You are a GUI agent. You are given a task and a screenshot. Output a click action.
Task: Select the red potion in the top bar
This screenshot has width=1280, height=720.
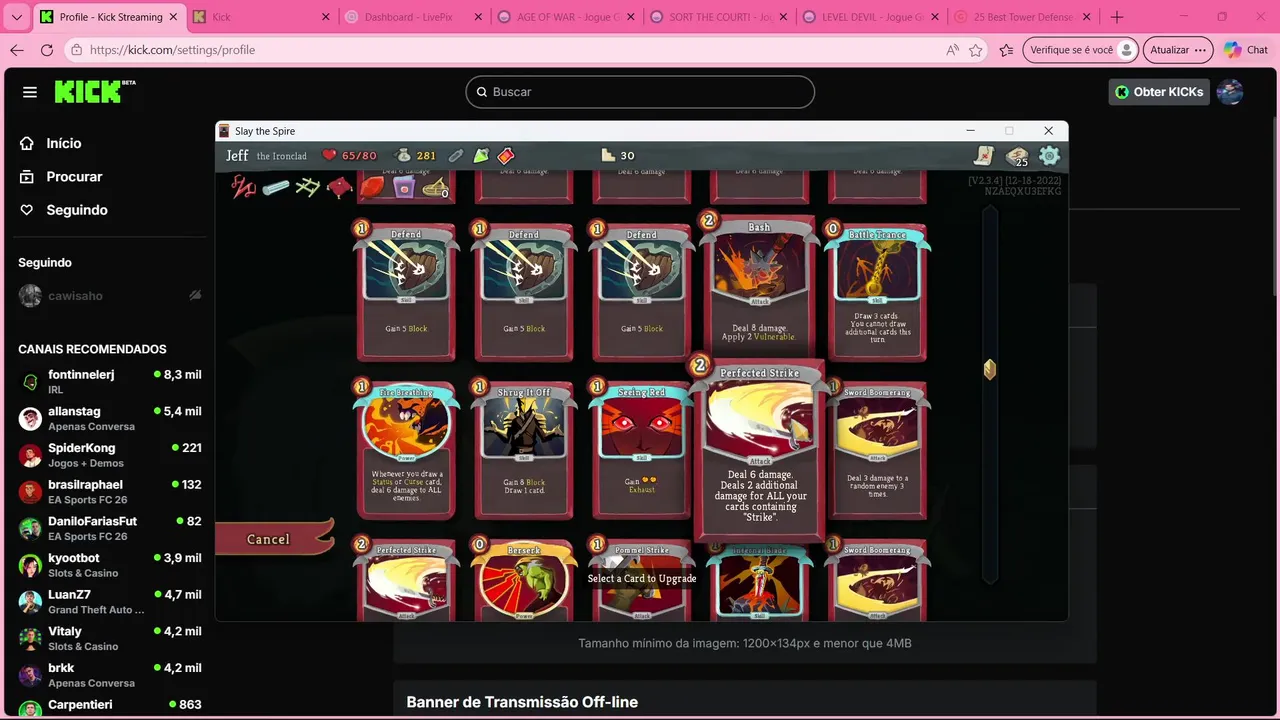506,155
